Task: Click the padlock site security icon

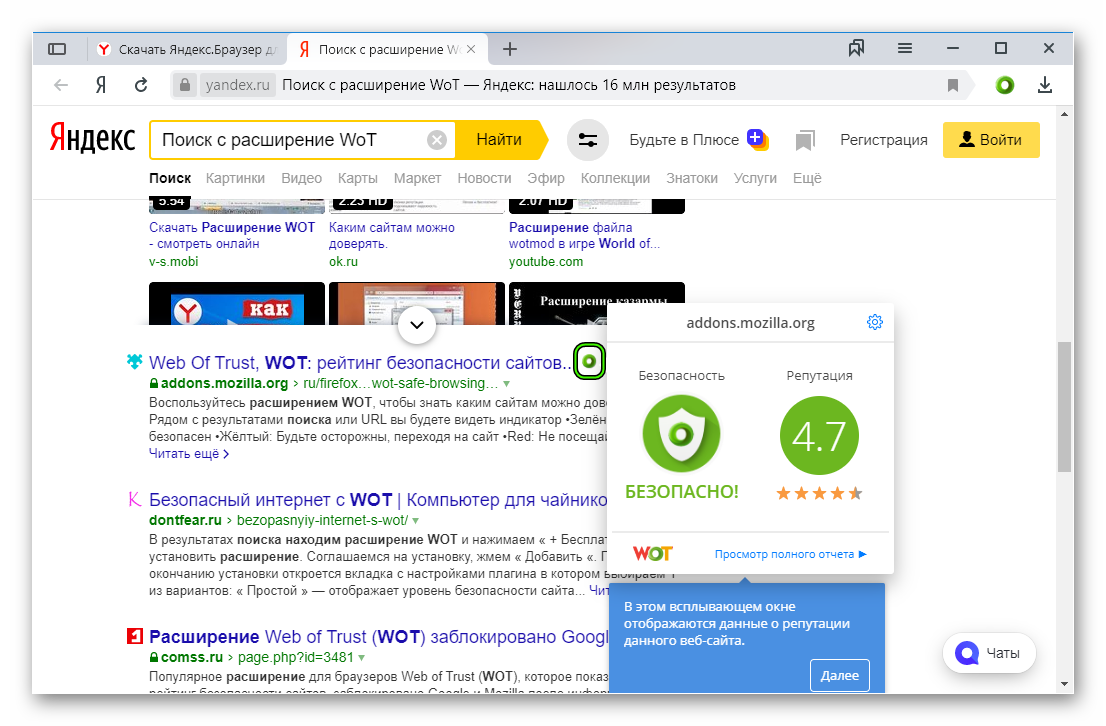Action: pyautogui.click(x=185, y=85)
